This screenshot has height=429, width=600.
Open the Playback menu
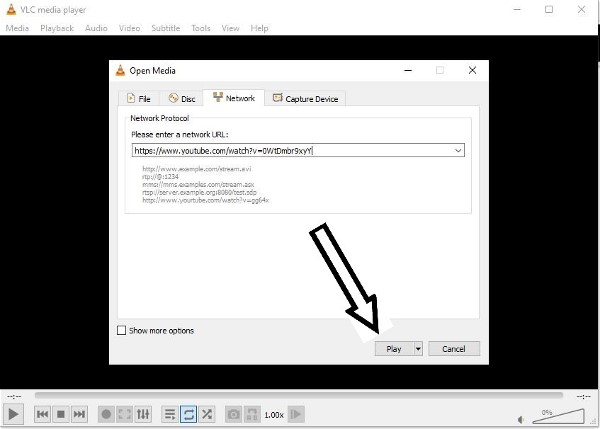click(57, 28)
